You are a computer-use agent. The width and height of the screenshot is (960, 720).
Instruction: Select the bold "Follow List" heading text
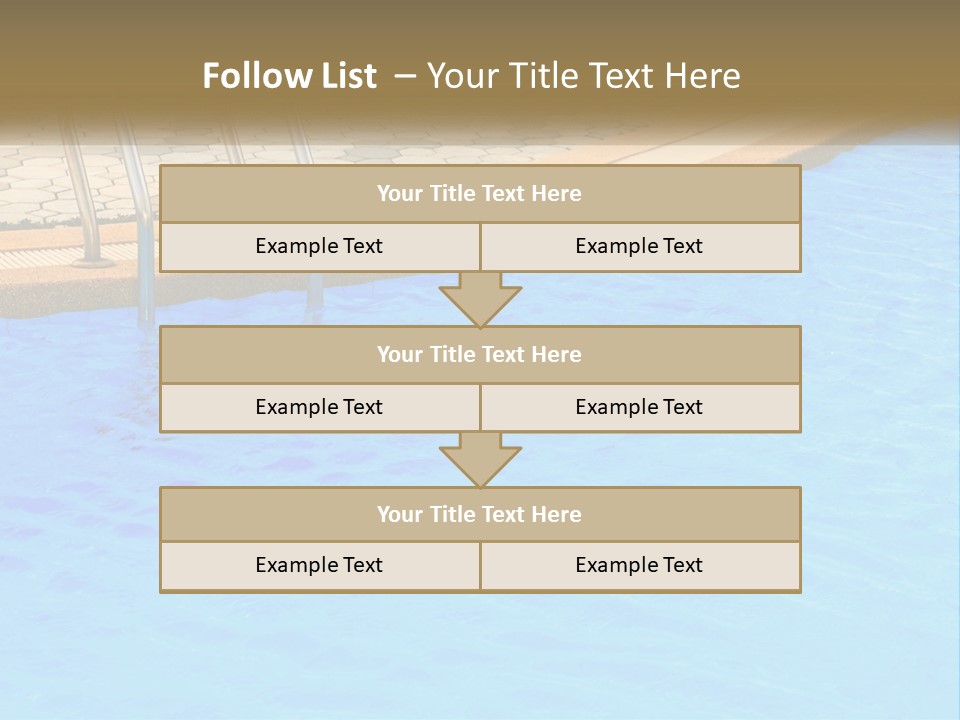pyautogui.click(x=290, y=76)
